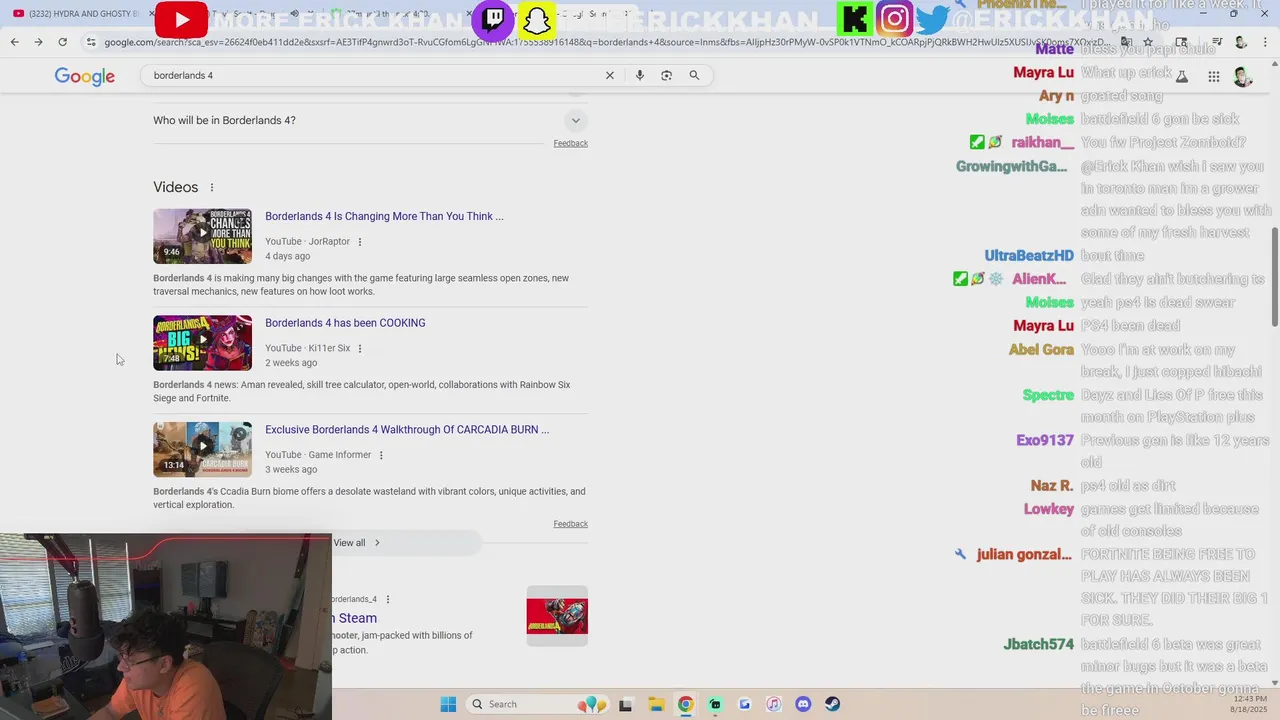This screenshot has height=720, width=1280.
Task: Bookmark this page with the star icon
Action: (x=1148, y=42)
